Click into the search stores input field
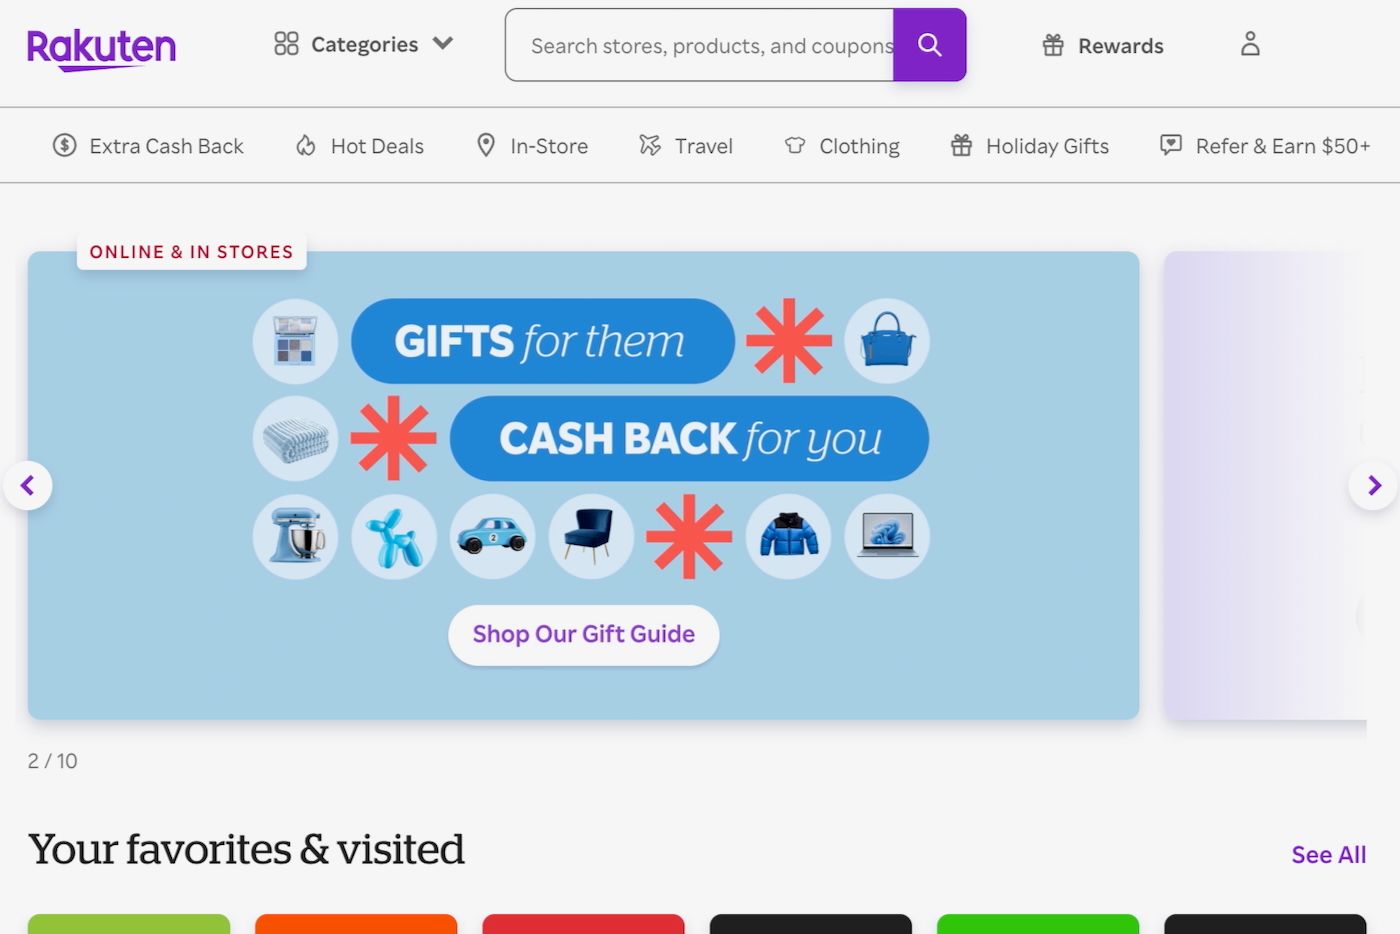Screen dimensions: 1400x934 pyautogui.click(x=700, y=45)
